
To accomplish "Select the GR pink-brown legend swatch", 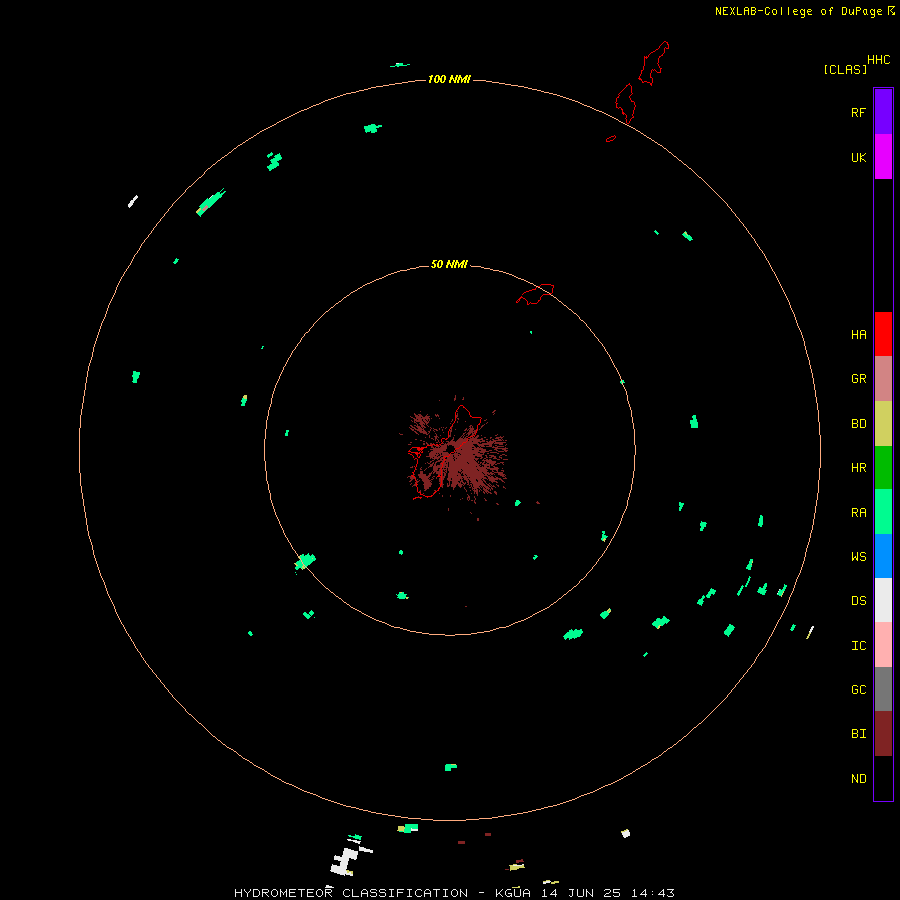I will tap(883, 379).
